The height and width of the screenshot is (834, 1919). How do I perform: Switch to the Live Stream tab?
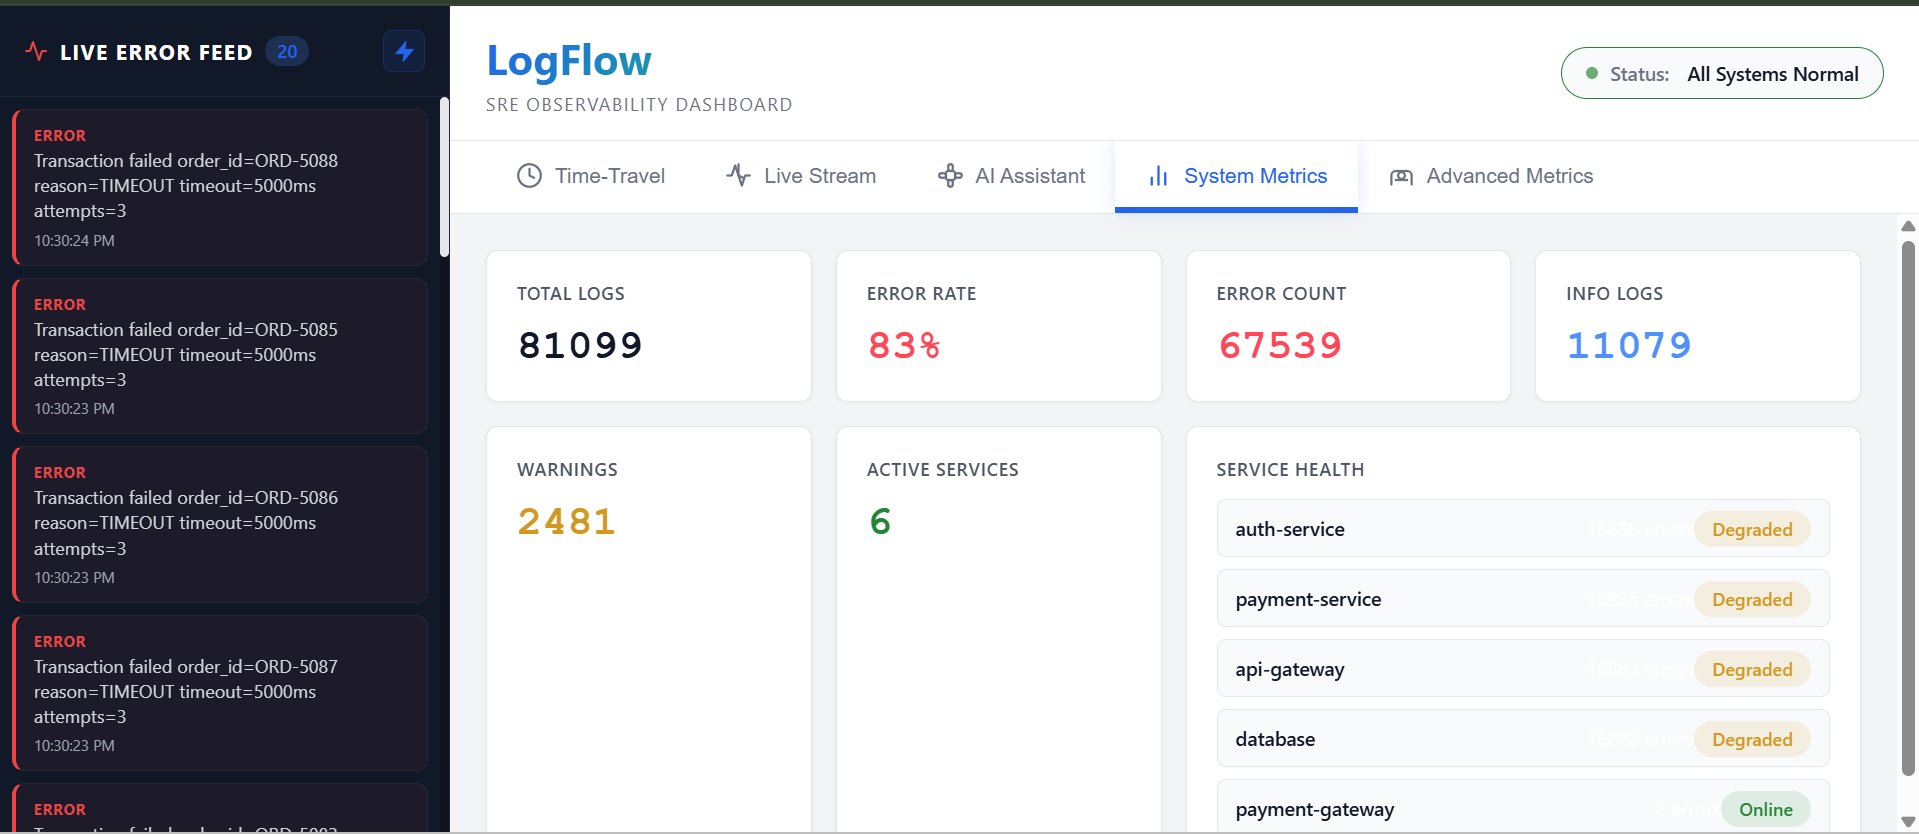(x=801, y=176)
